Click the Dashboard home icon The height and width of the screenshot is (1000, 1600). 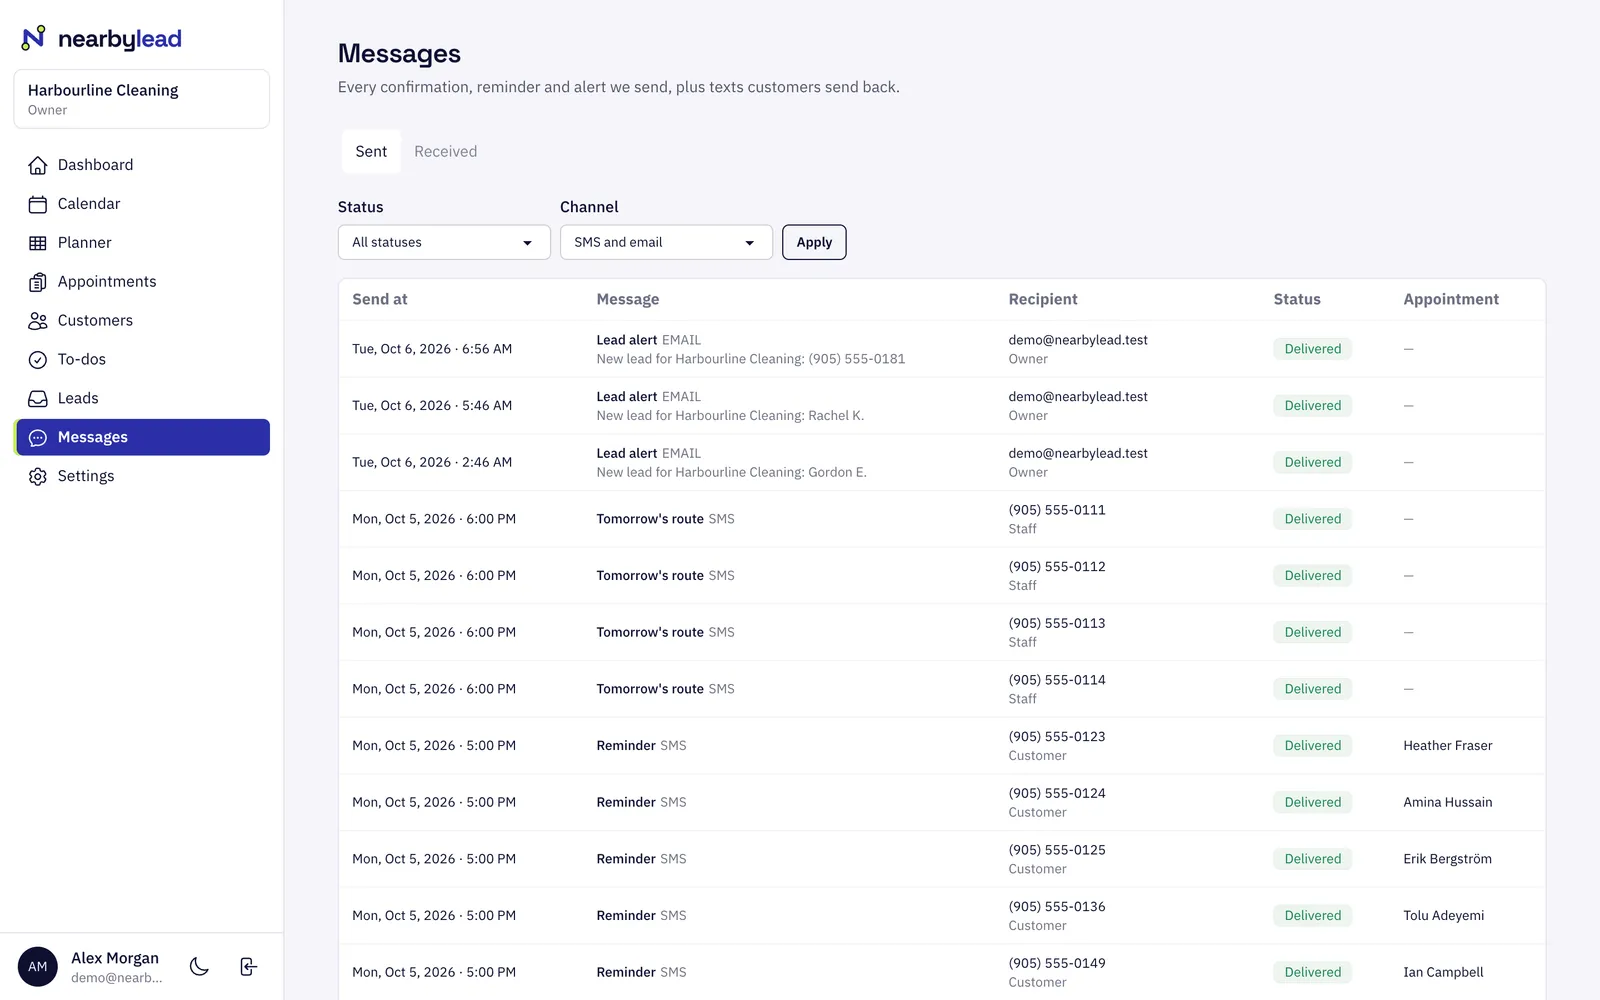pos(38,165)
